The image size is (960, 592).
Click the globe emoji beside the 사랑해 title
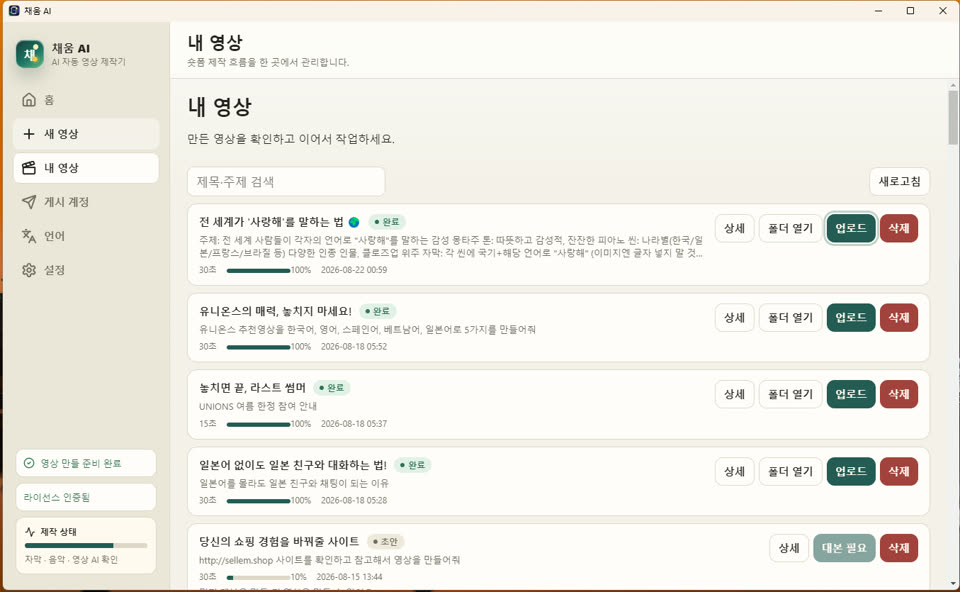(354, 222)
